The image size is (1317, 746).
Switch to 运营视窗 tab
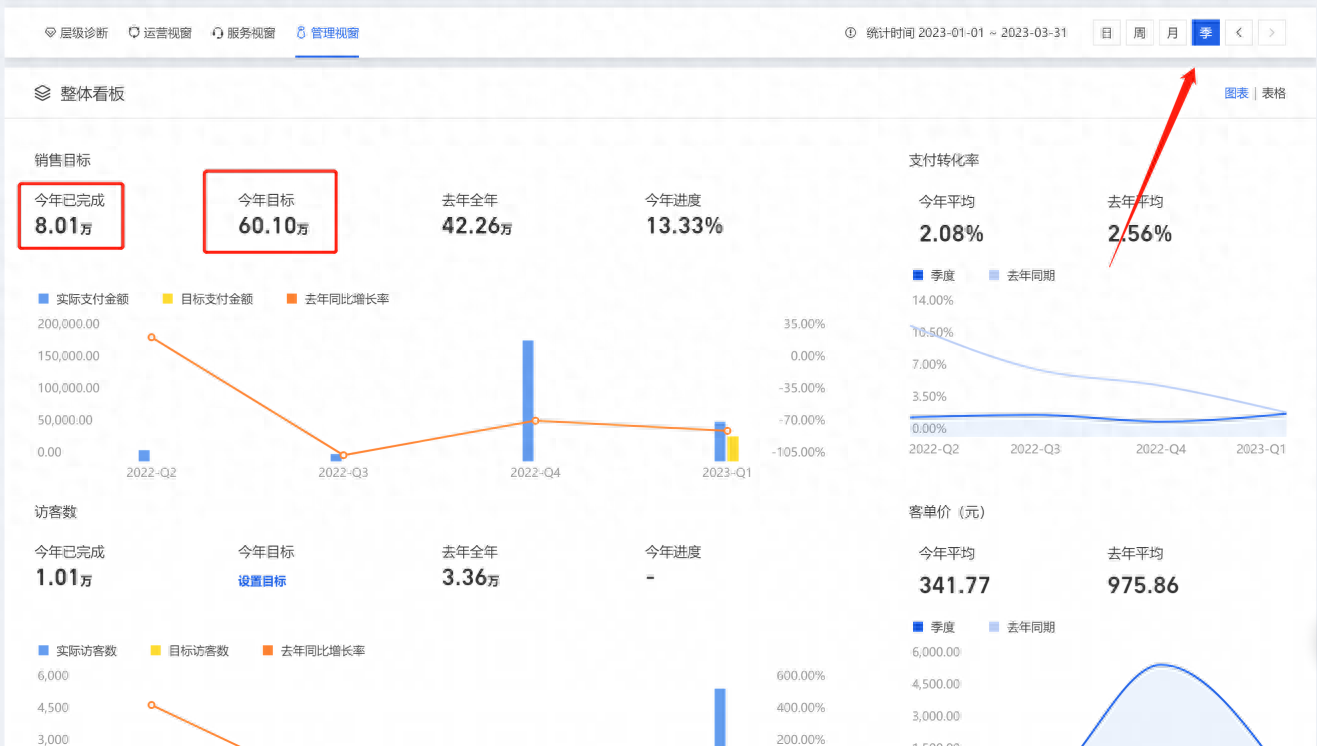click(x=160, y=33)
